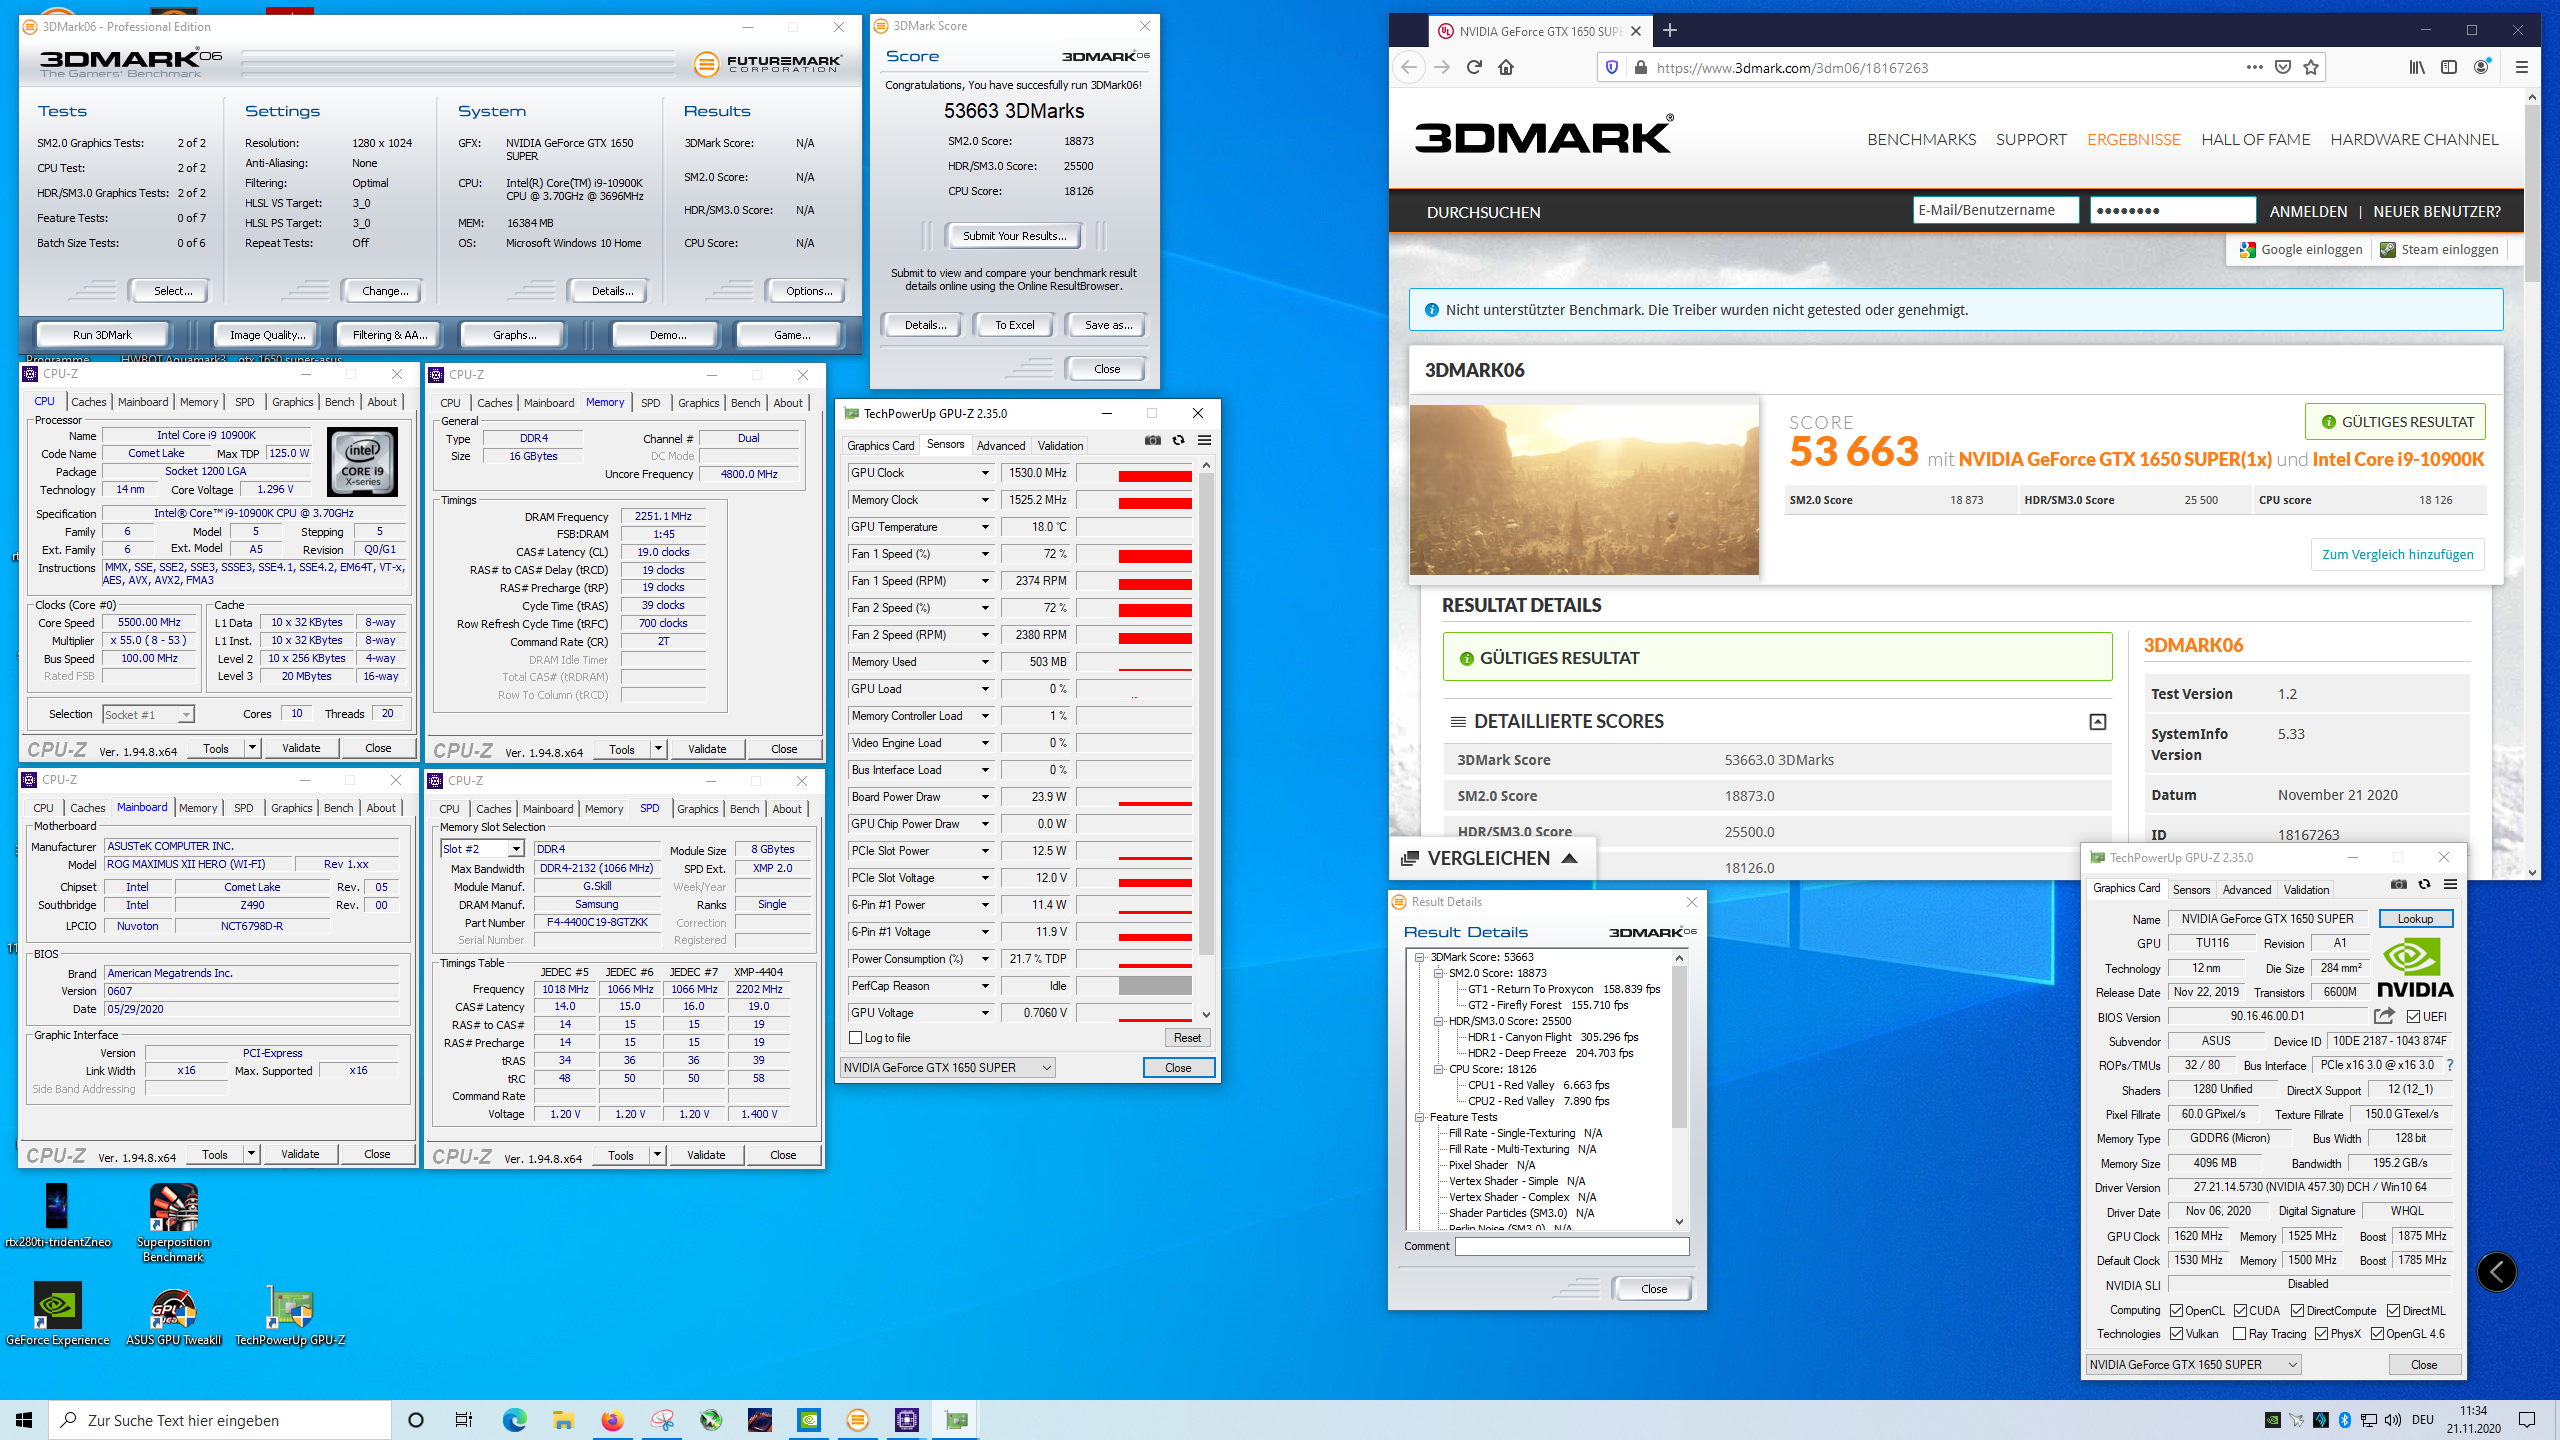This screenshot has height=1440, width=2560.
Task: Open the Firefox library icon
Action: (2416, 67)
